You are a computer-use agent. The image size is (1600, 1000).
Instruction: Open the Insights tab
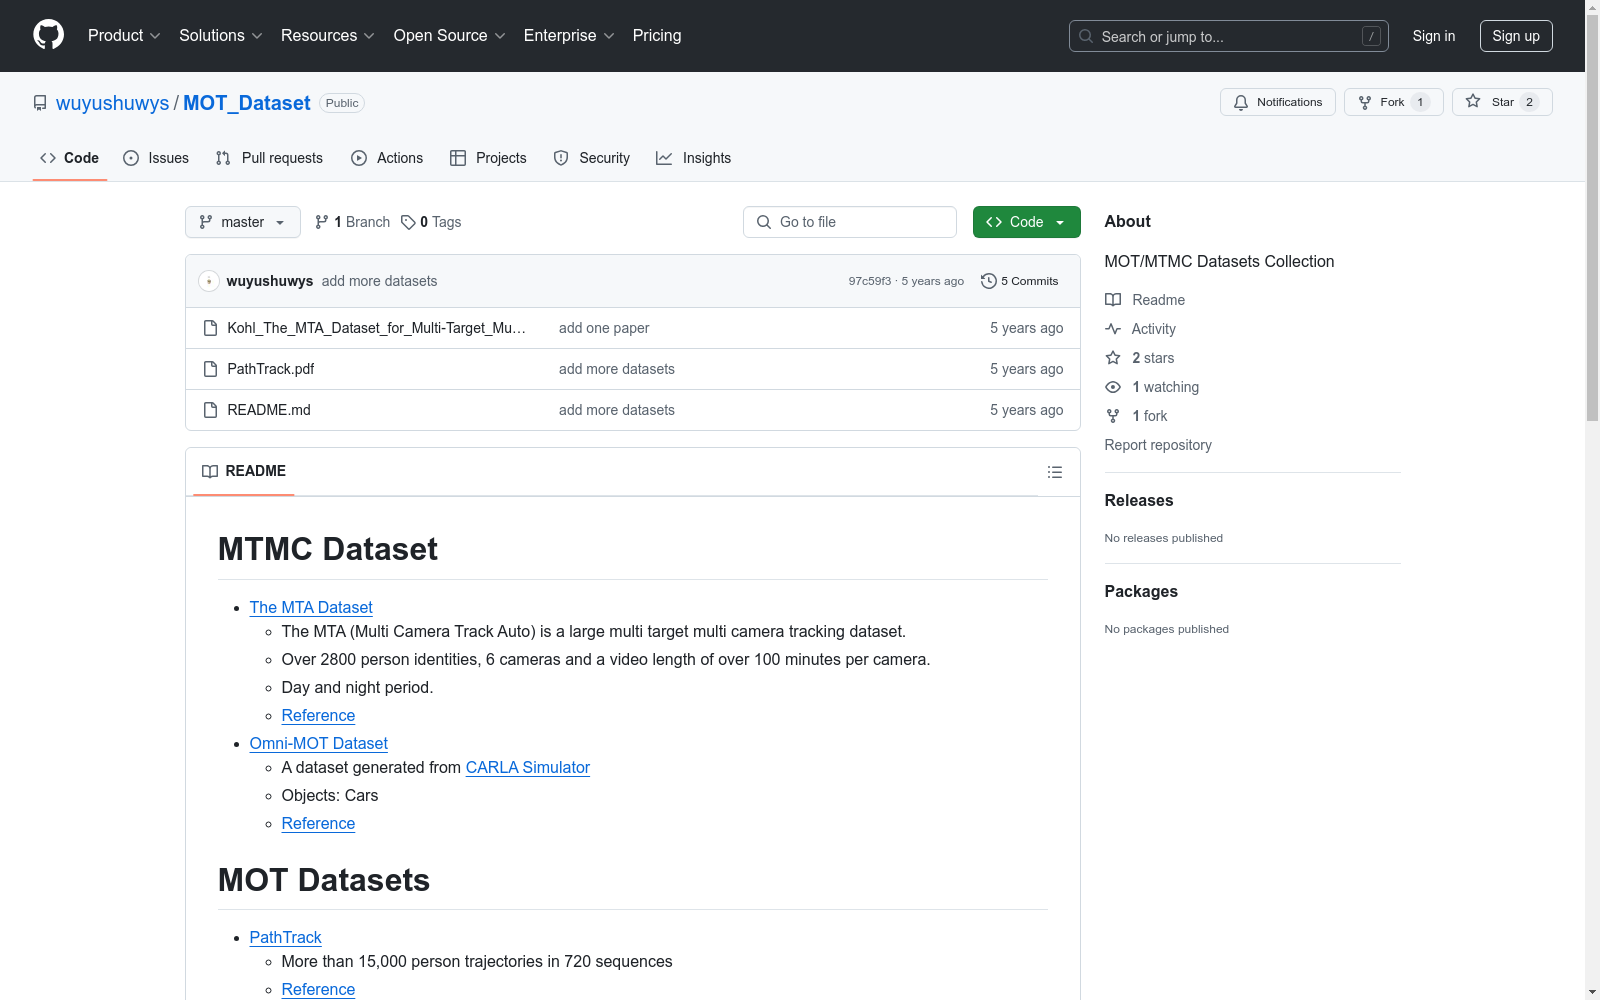[x=693, y=158]
